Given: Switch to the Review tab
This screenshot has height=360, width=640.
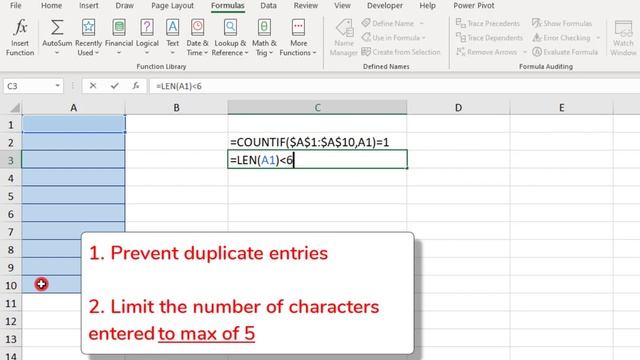Looking at the screenshot, I should coord(306,5).
